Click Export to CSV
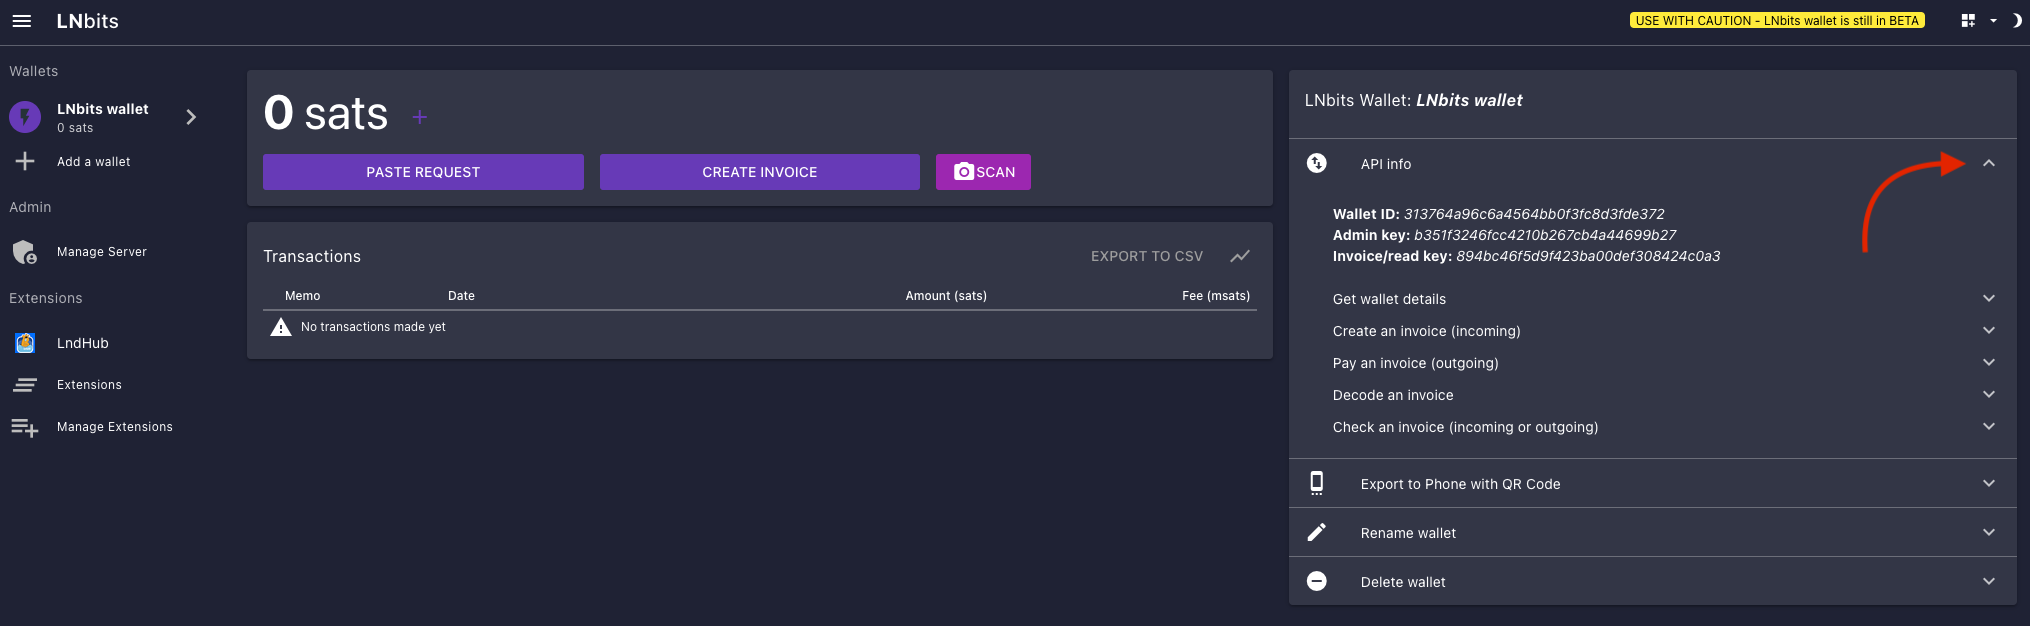This screenshot has height=626, width=2030. [x=1146, y=256]
